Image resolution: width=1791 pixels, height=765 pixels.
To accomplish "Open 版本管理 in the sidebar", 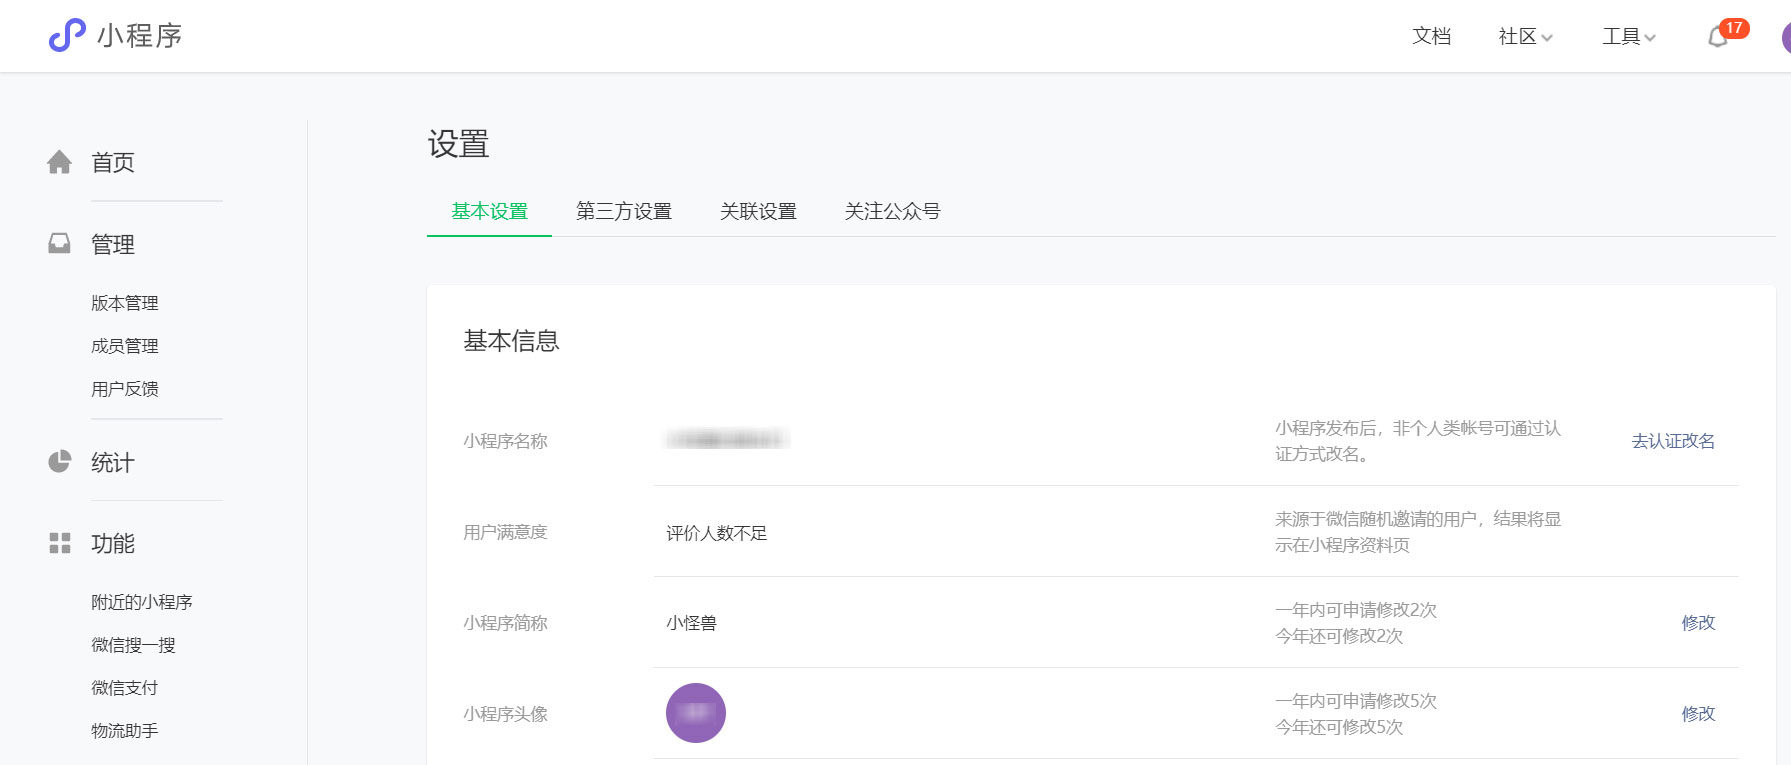I will click(x=125, y=303).
